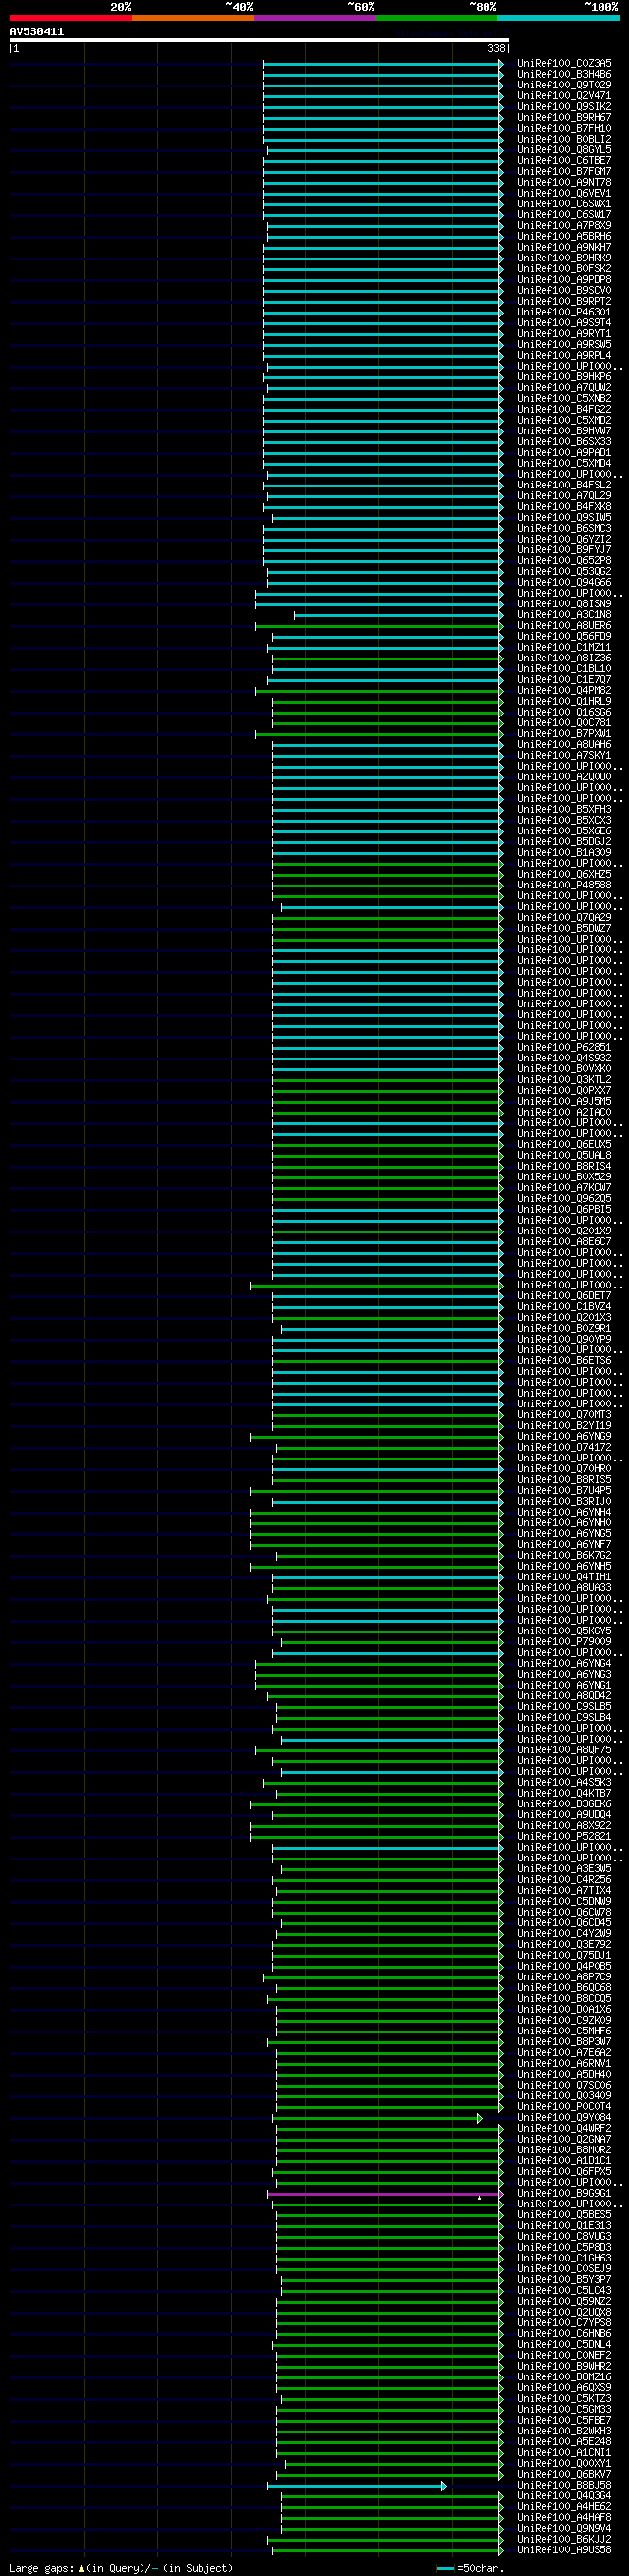Select the UniRef100_P0C0T4 label
The width and height of the screenshot is (629, 2576).
point(564,2107)
